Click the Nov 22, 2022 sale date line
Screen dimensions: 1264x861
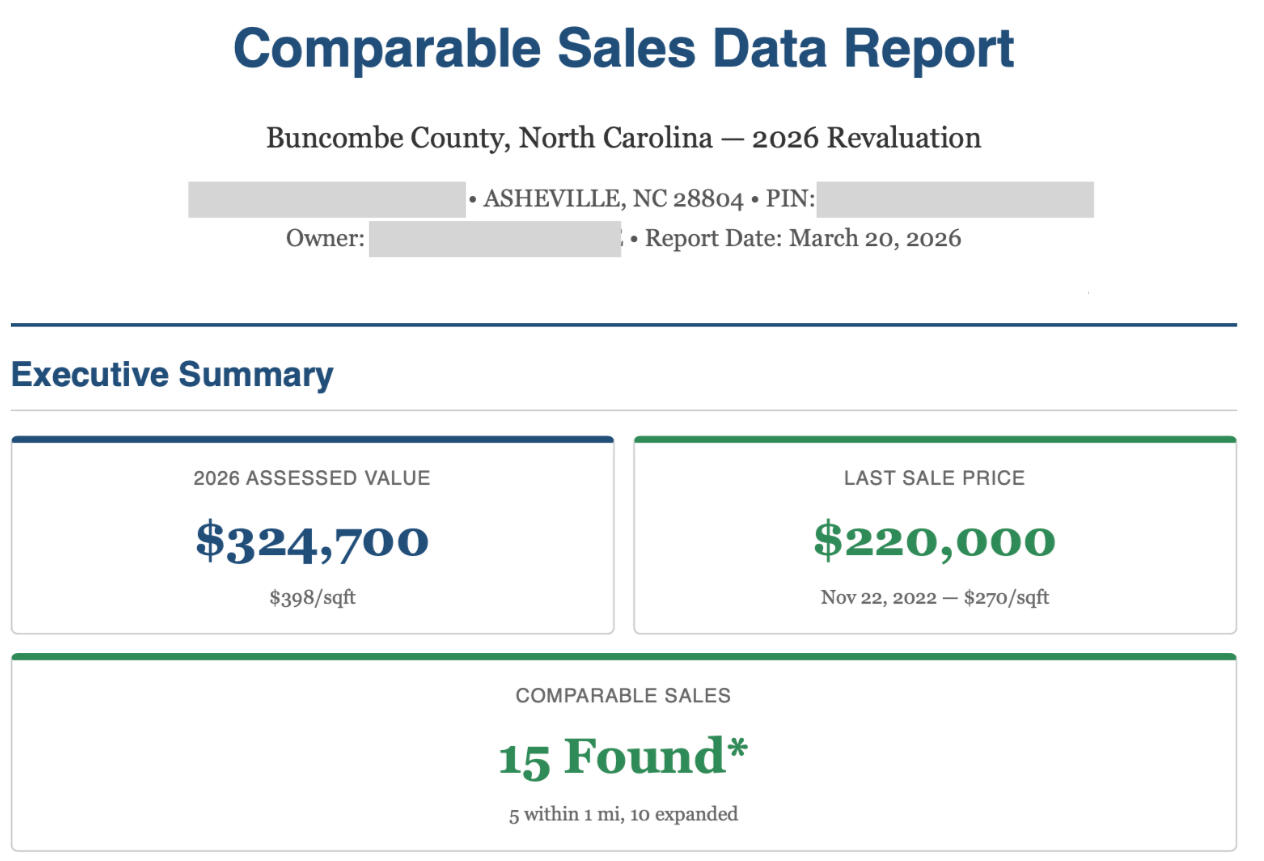tap(934, 598)
